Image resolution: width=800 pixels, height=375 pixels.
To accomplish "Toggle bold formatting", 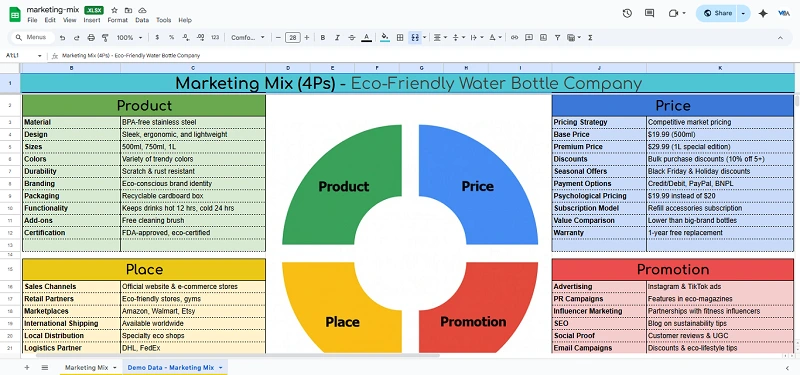I will [323, 38].
